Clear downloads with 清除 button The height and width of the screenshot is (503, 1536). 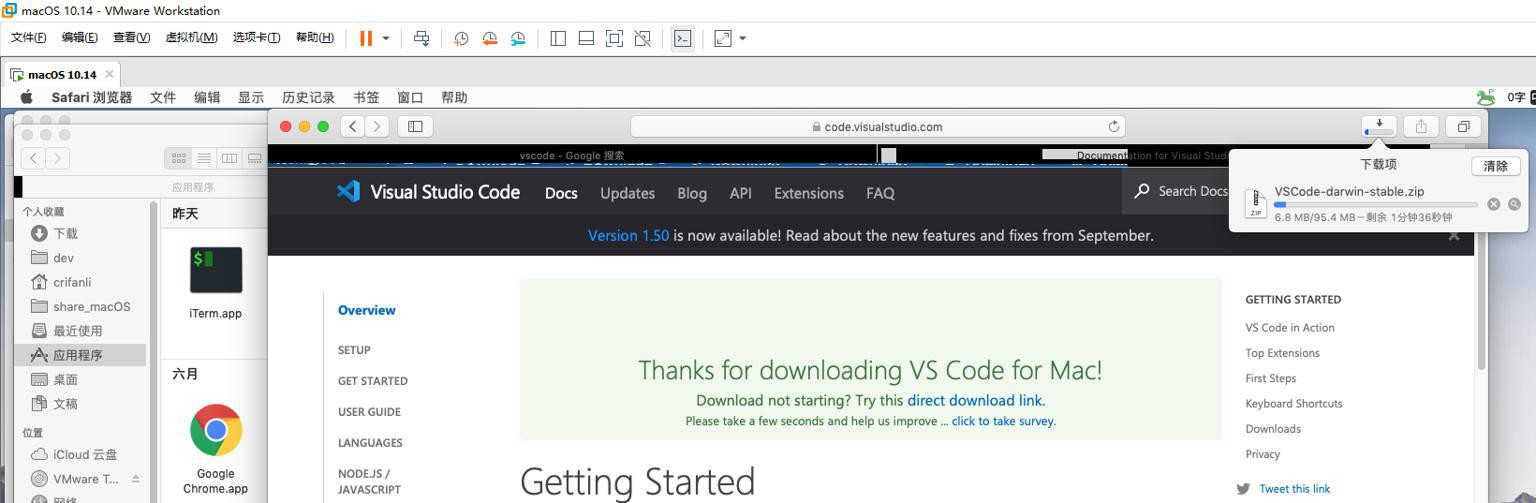[1496, 166]
